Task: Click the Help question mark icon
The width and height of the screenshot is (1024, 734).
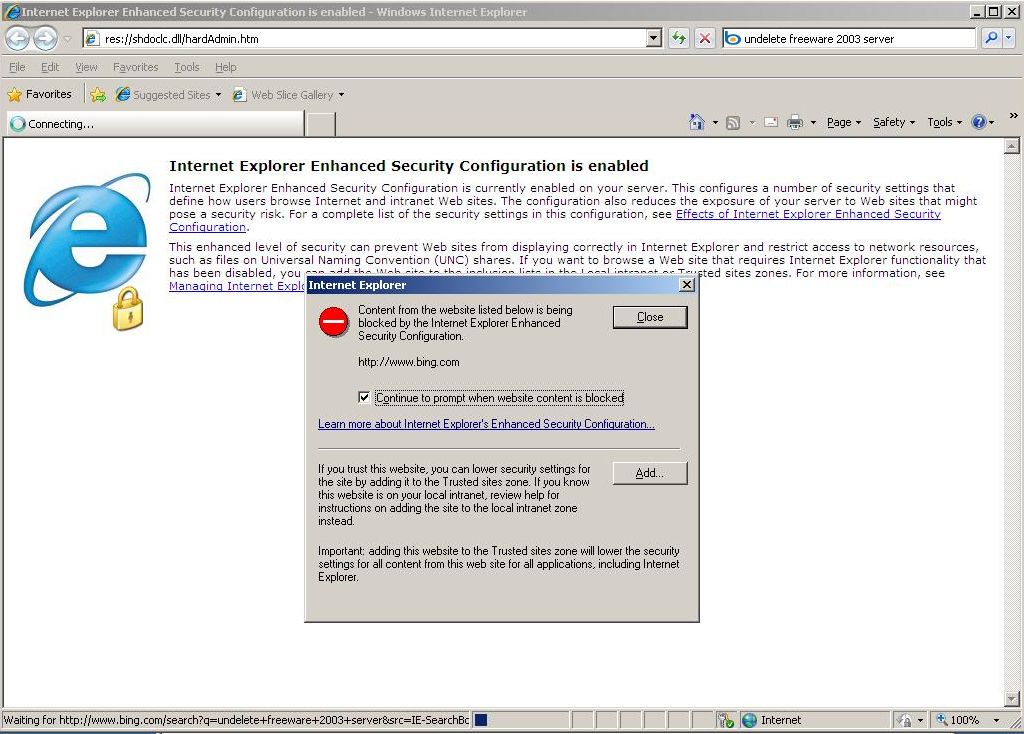Action: pos(978,122)
